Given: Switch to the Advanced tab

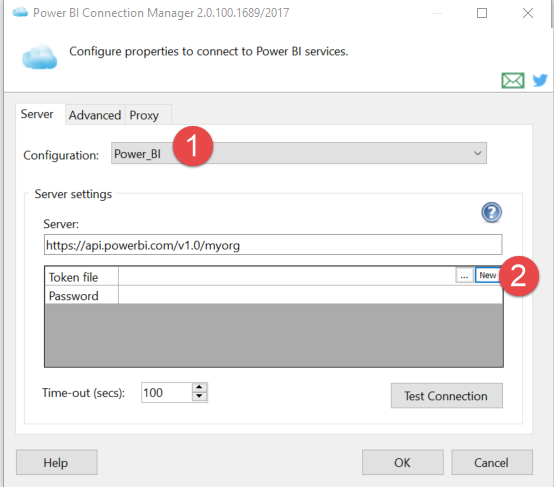Looking at the screenshot, I should click(95, 115).
